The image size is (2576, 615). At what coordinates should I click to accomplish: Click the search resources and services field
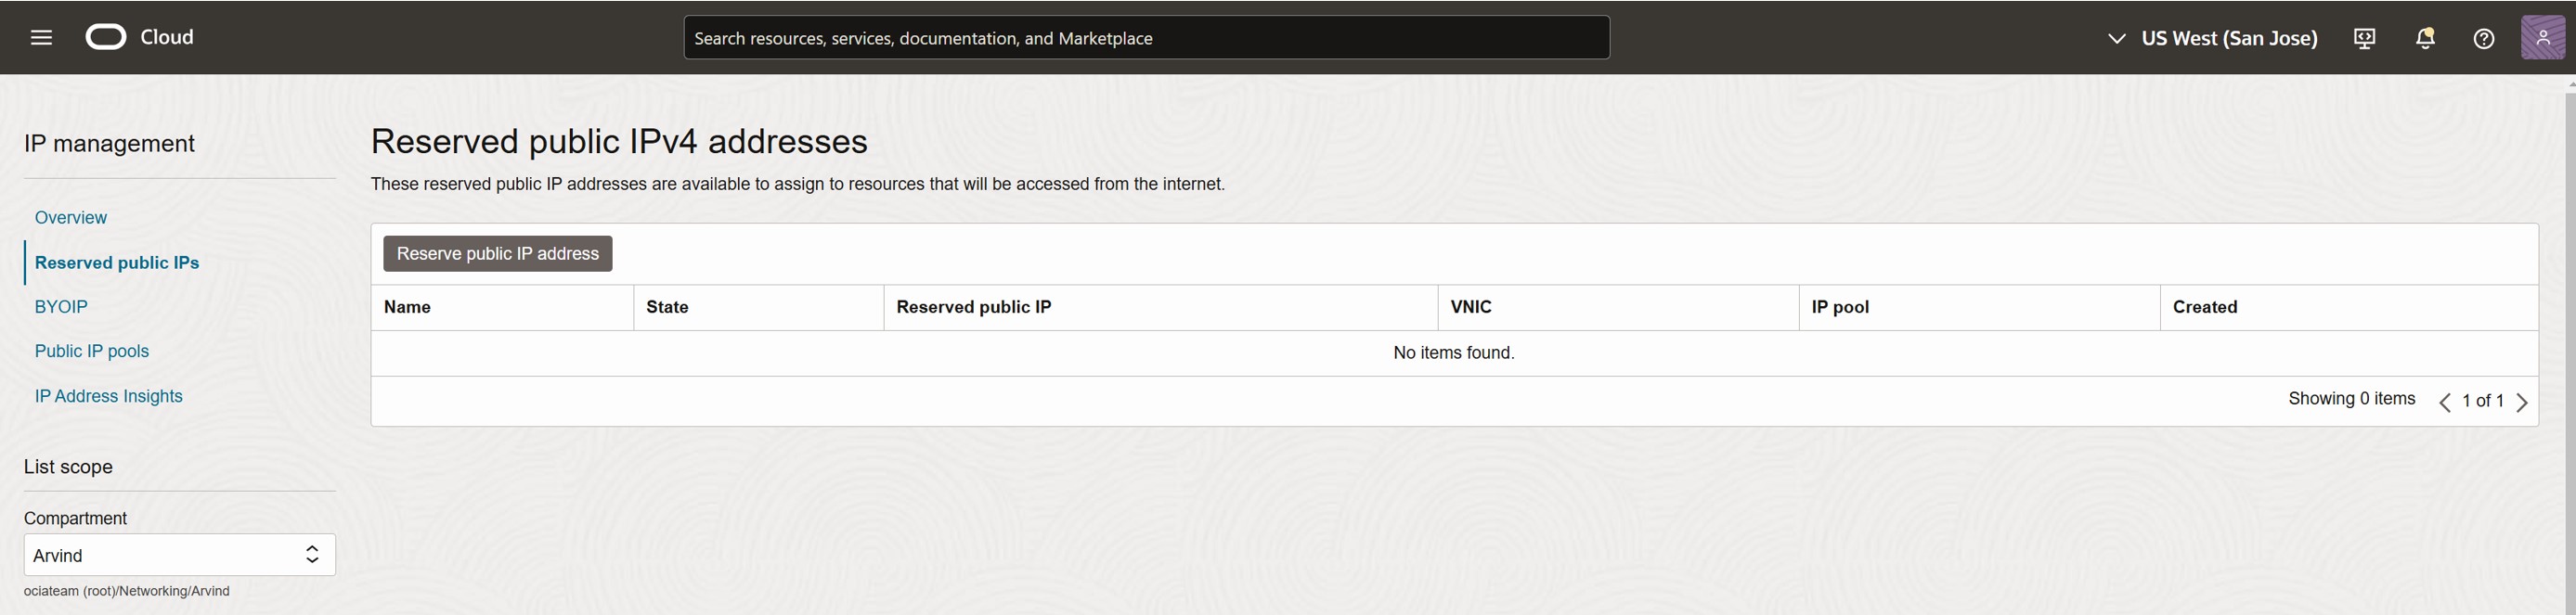tap(1146, 38)
